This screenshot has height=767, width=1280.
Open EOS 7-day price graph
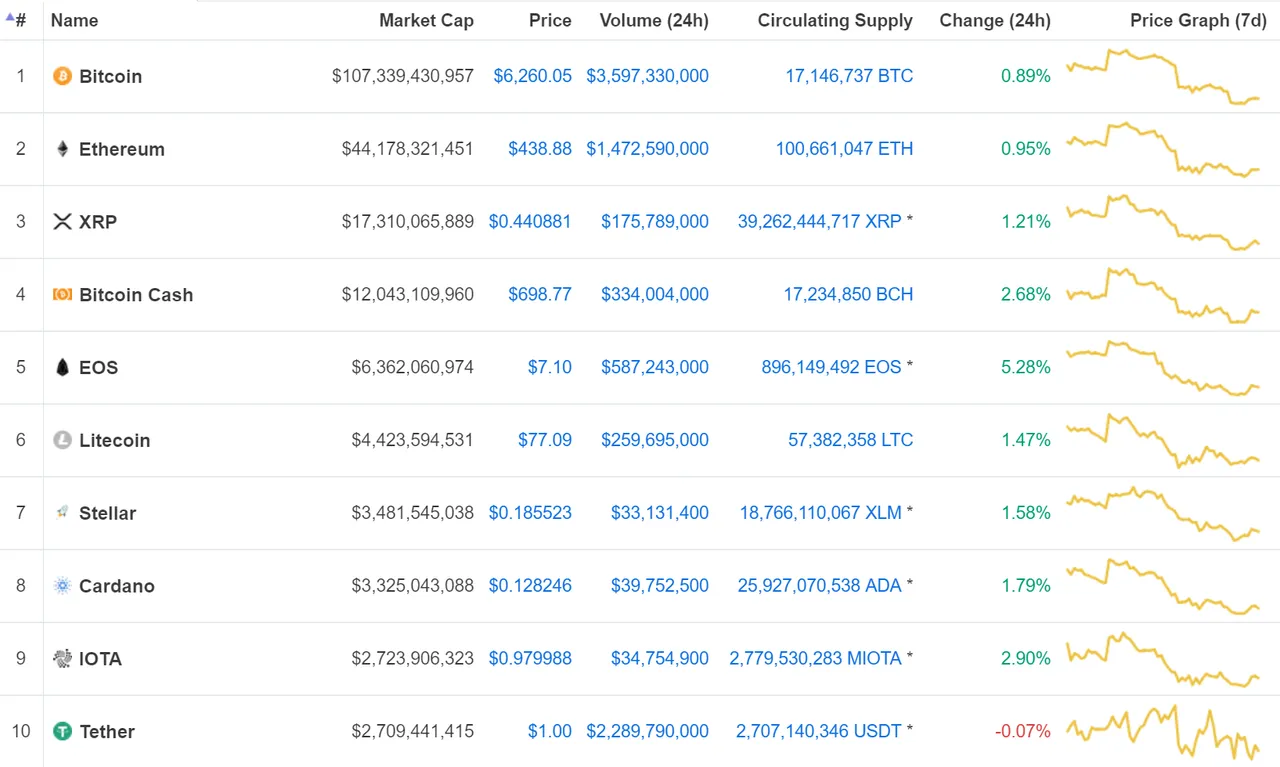pos(1164,367)
